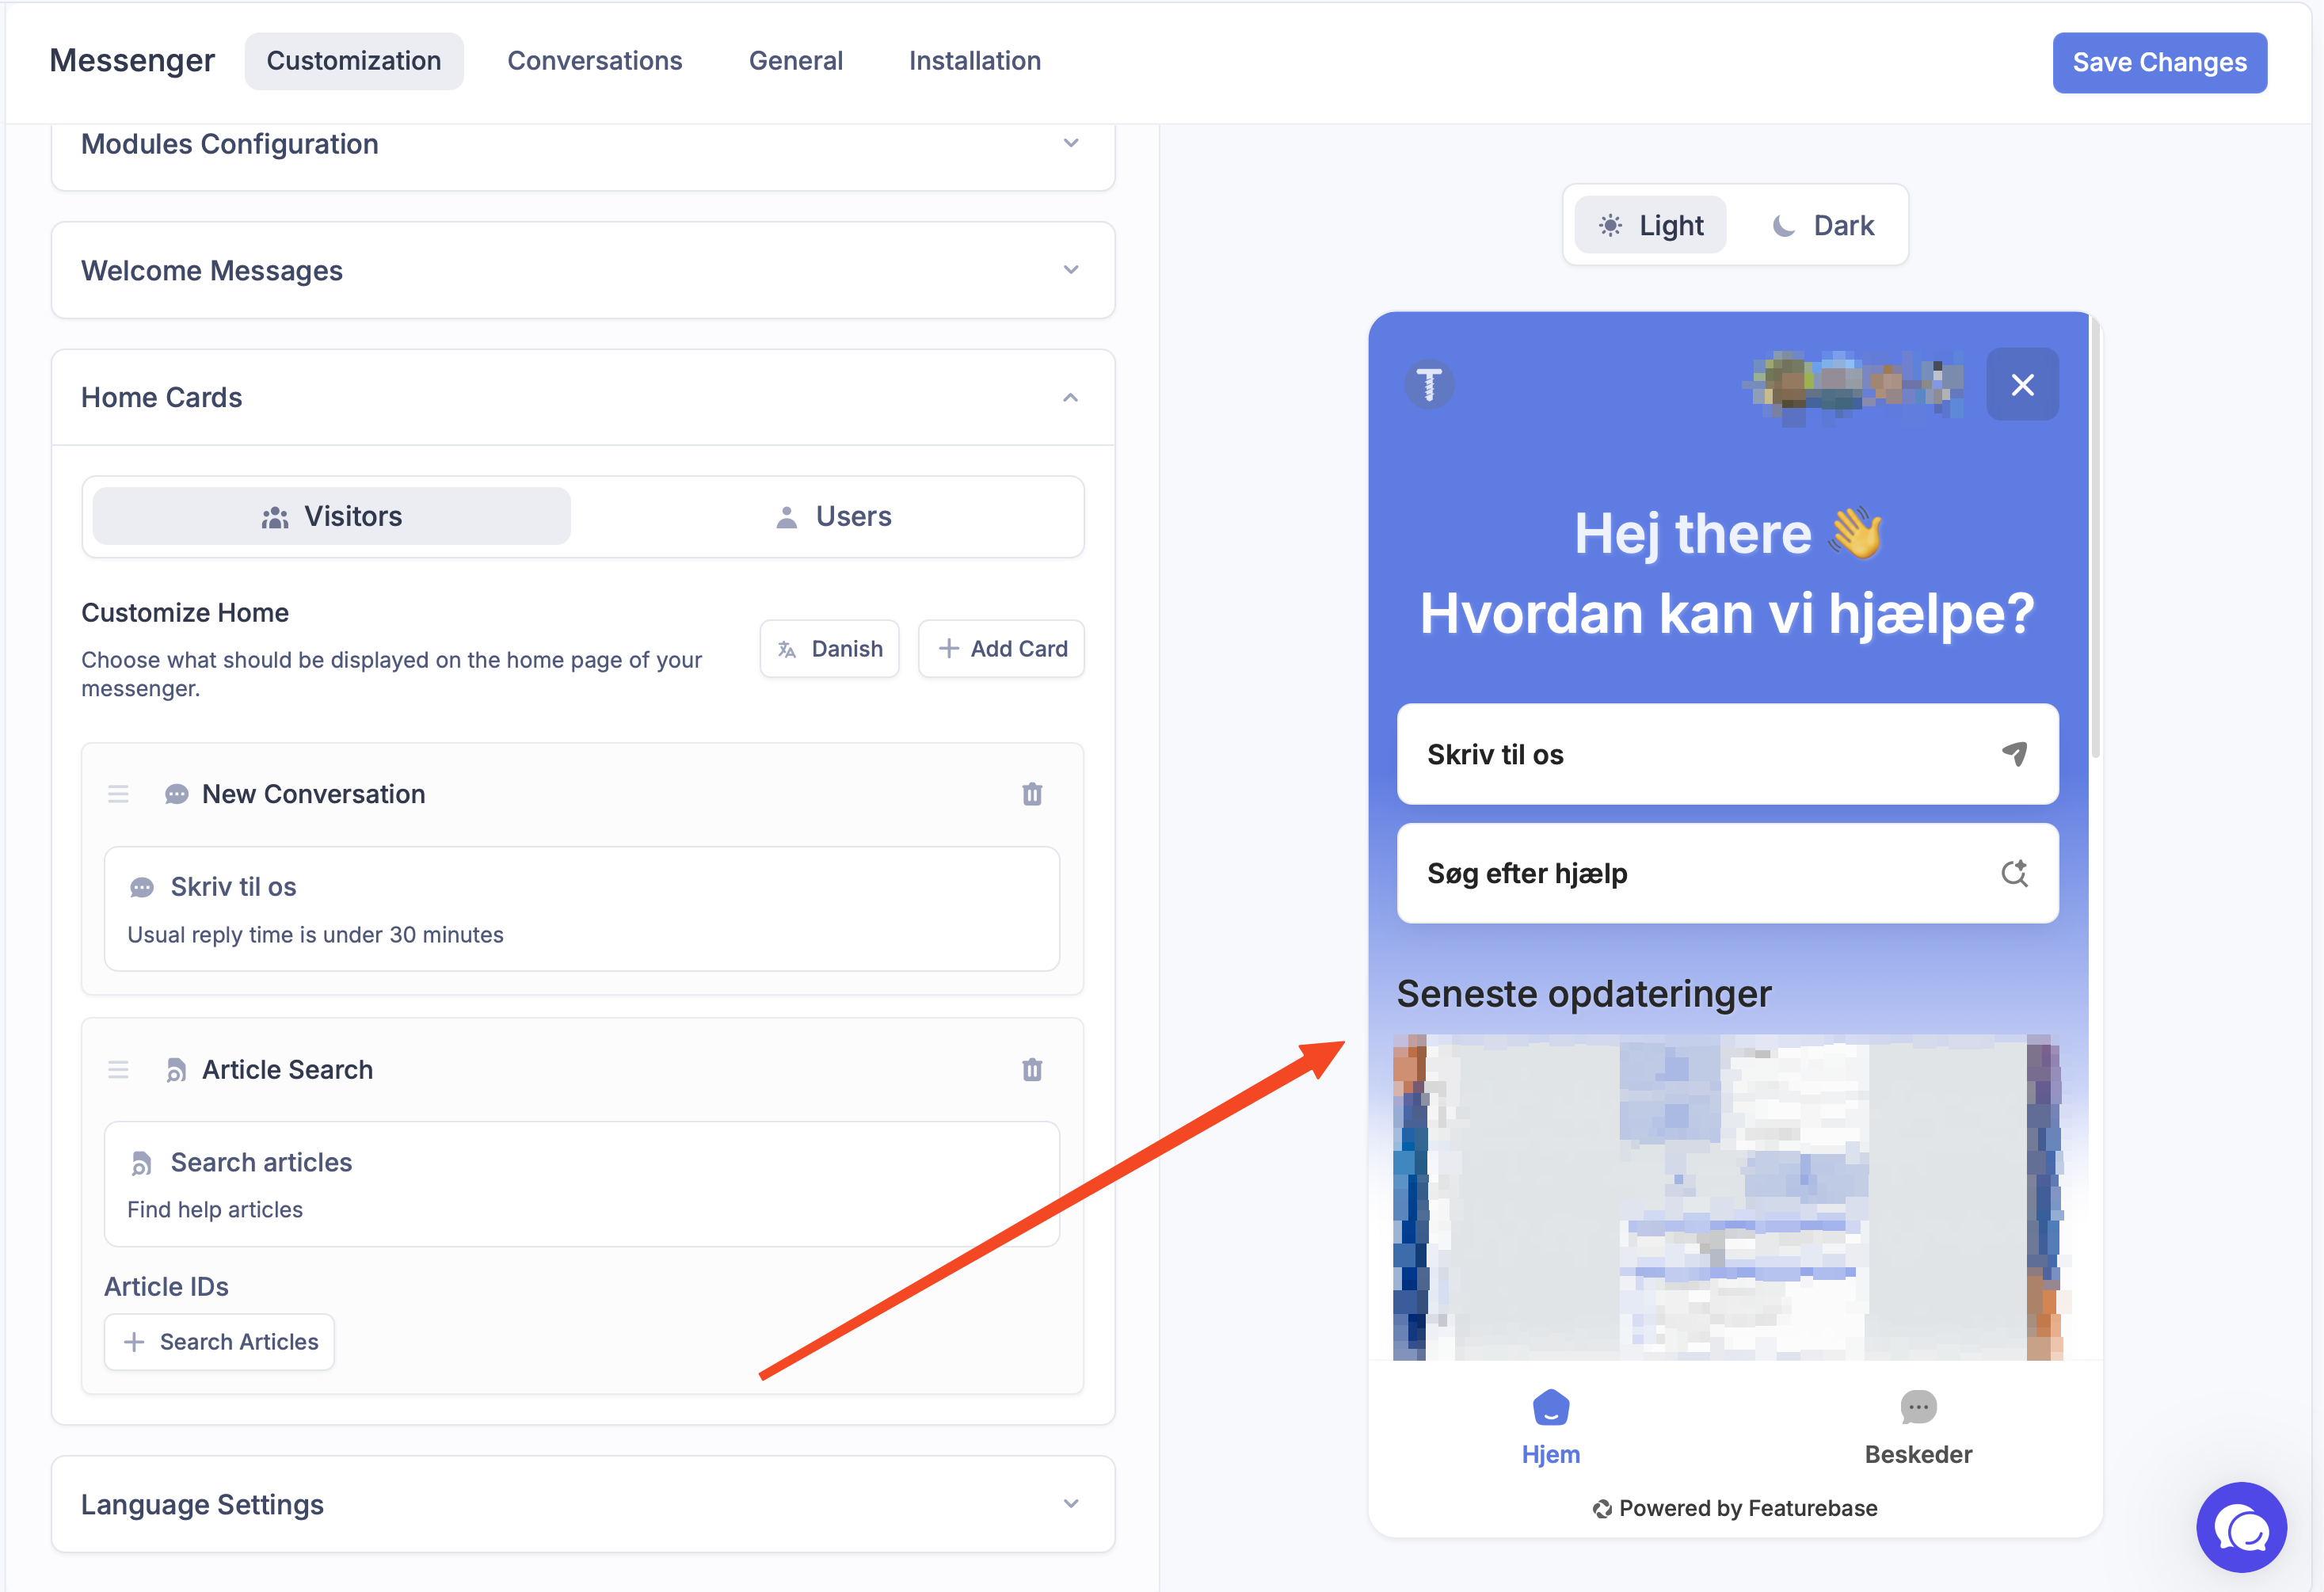Open the General tab
Viewport: 2324px width, 1592px height.
pos(796,61)
